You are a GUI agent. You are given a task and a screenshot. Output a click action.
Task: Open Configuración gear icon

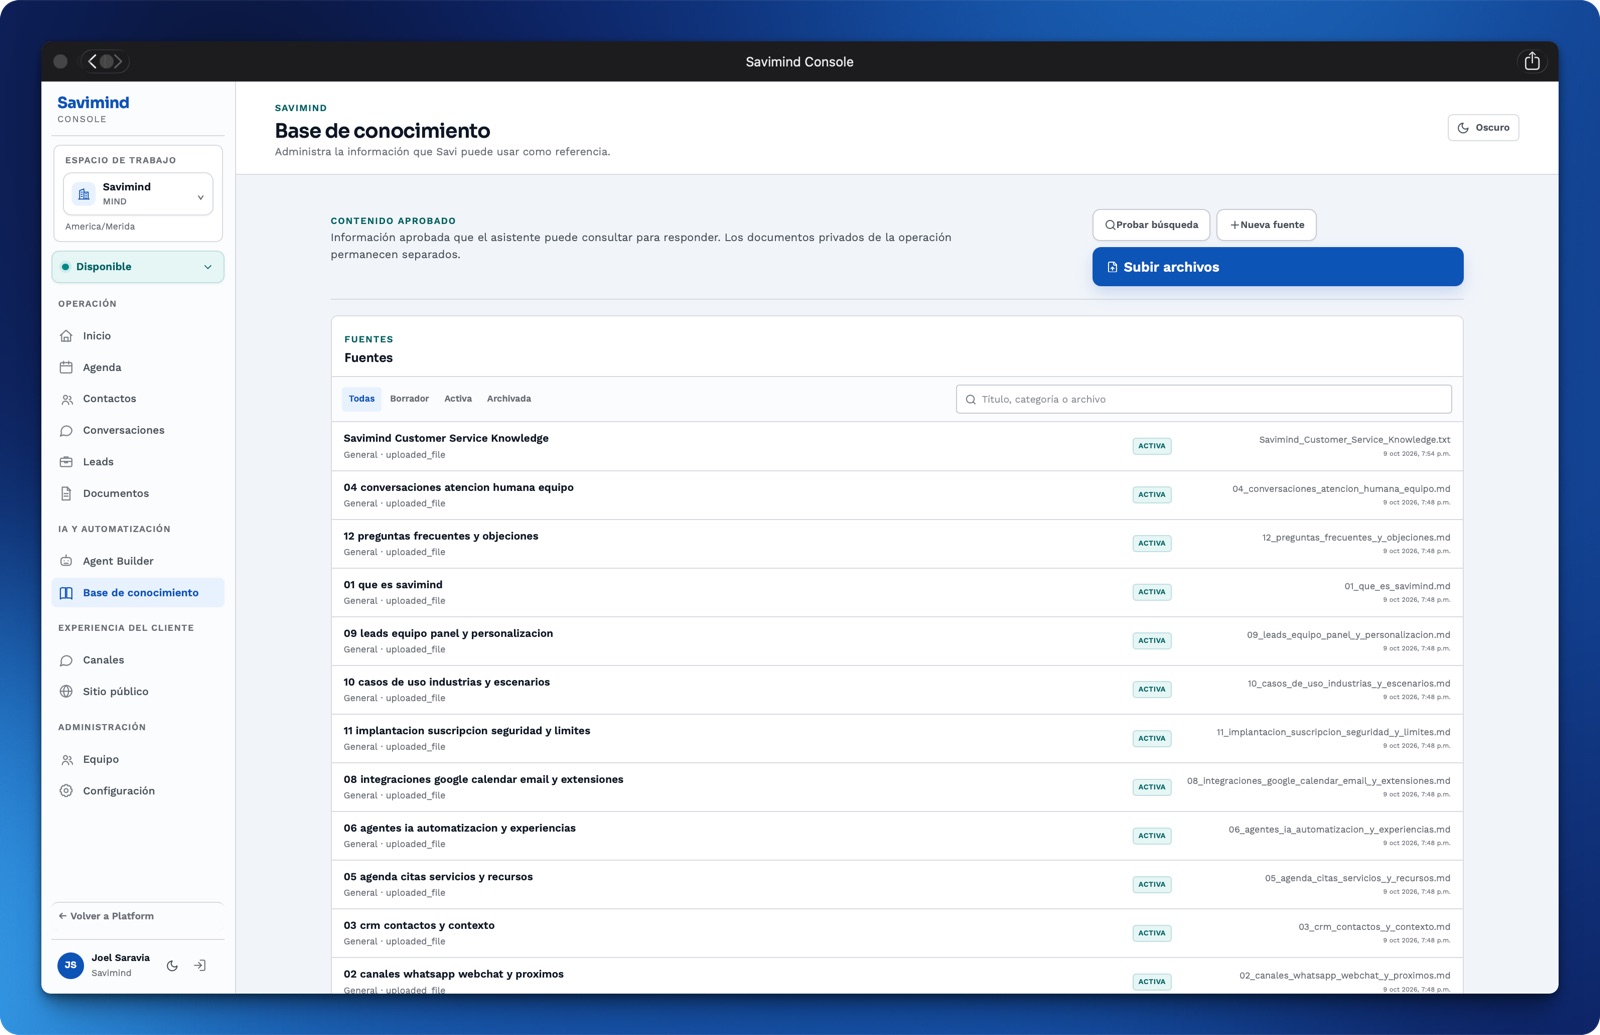click(66, 791)
